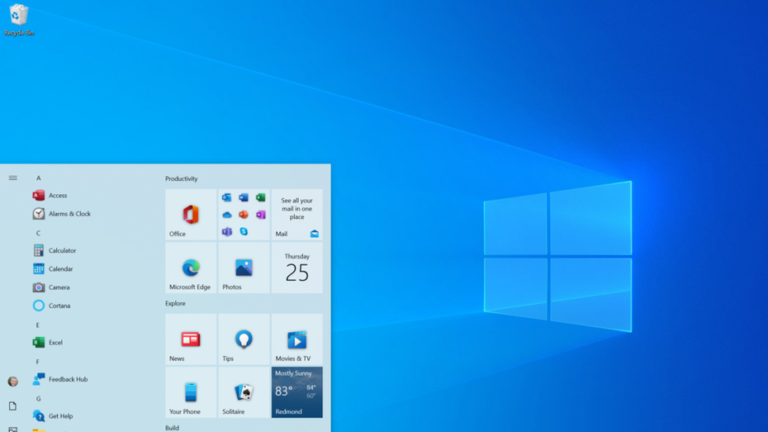This screenshot has height=432, width=768.
Task: Open the Photos tile
Action: click(x=244, y=268)
